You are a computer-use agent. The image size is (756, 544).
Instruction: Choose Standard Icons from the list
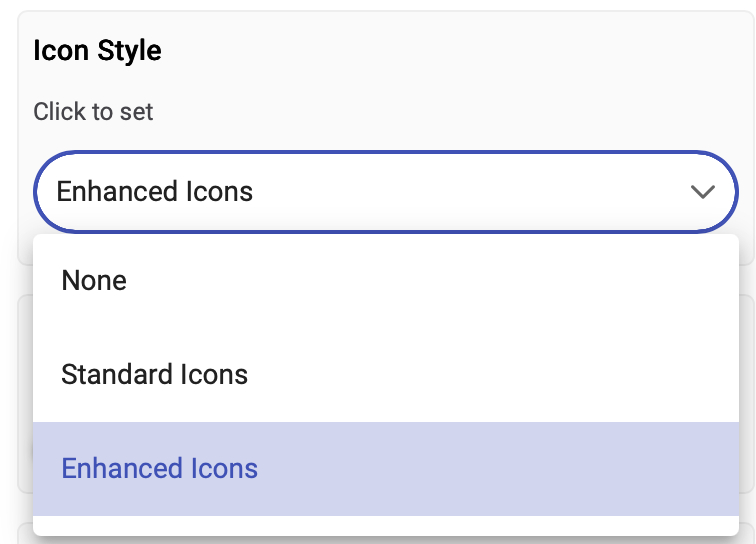154,375
